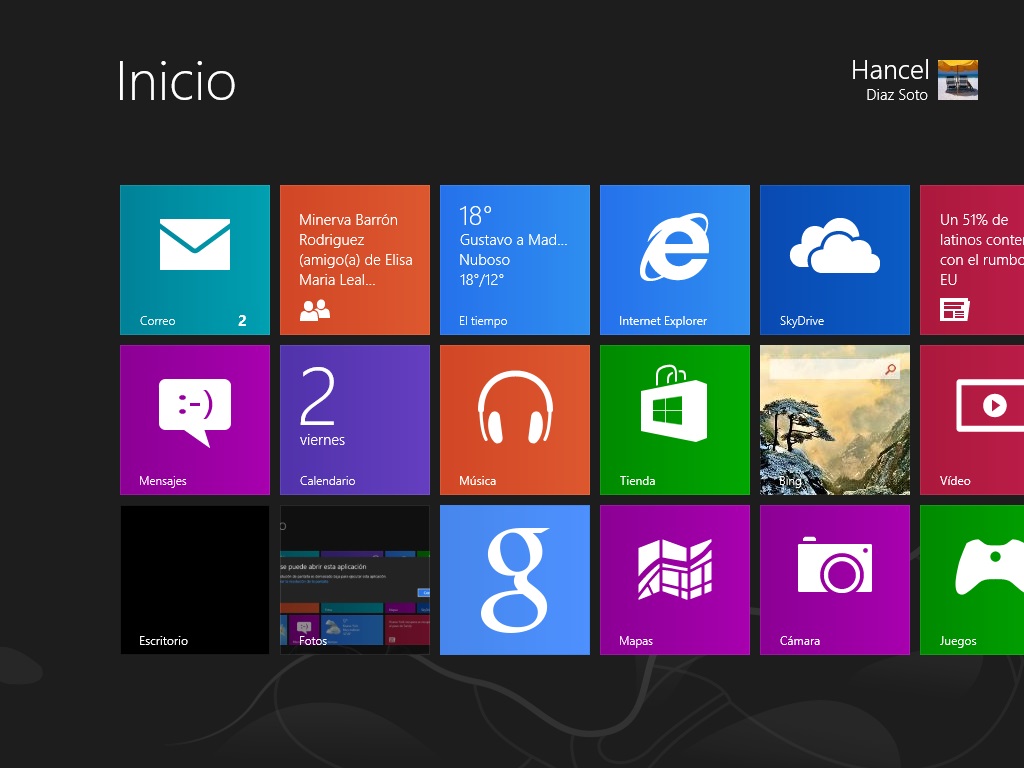
Task: Open Google search tile
Action: click(514, 579)
